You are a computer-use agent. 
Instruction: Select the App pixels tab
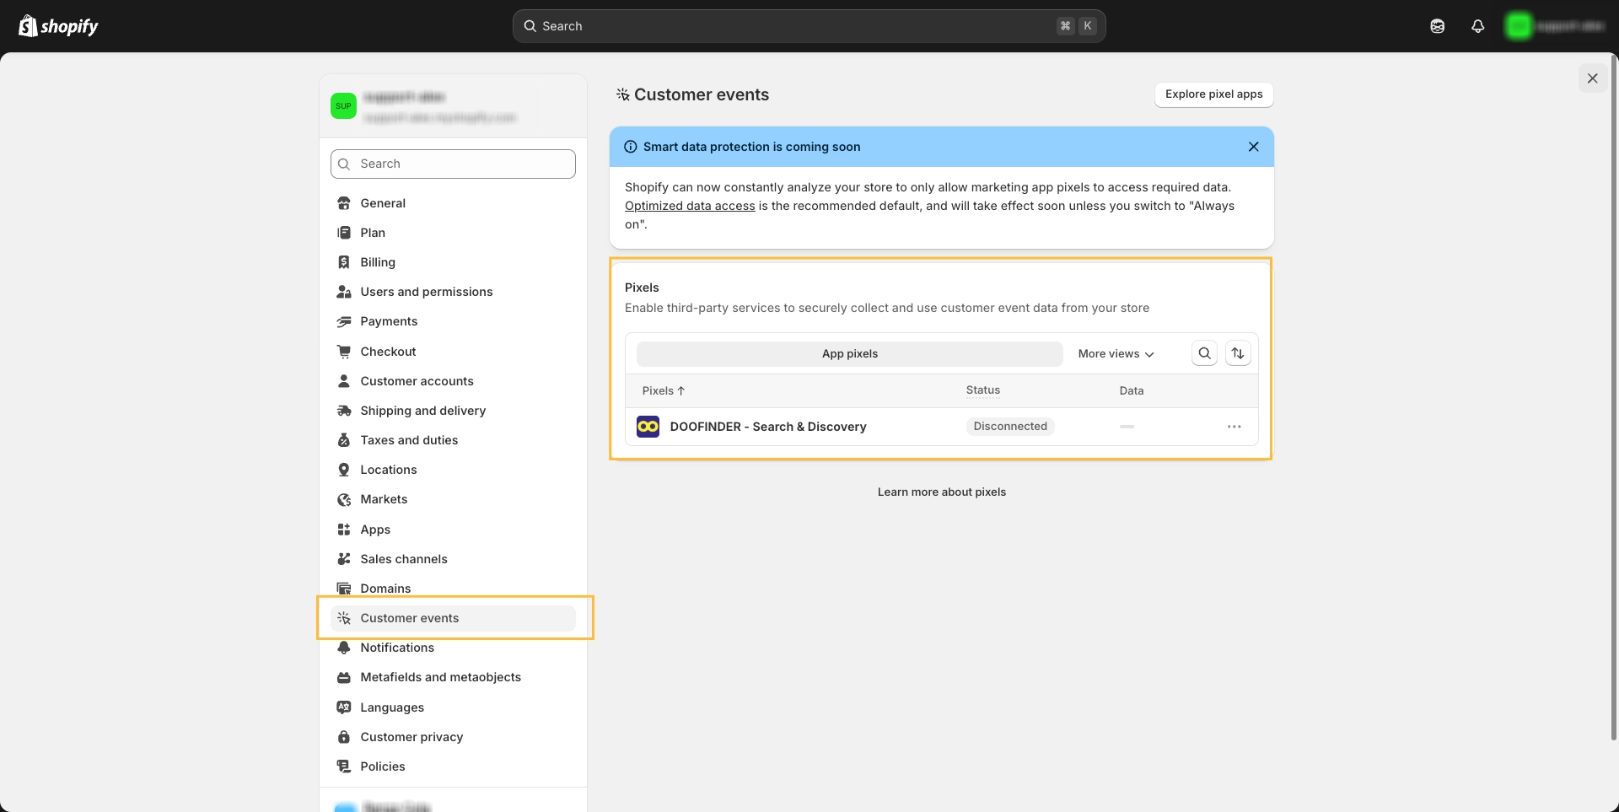[850, 354]
